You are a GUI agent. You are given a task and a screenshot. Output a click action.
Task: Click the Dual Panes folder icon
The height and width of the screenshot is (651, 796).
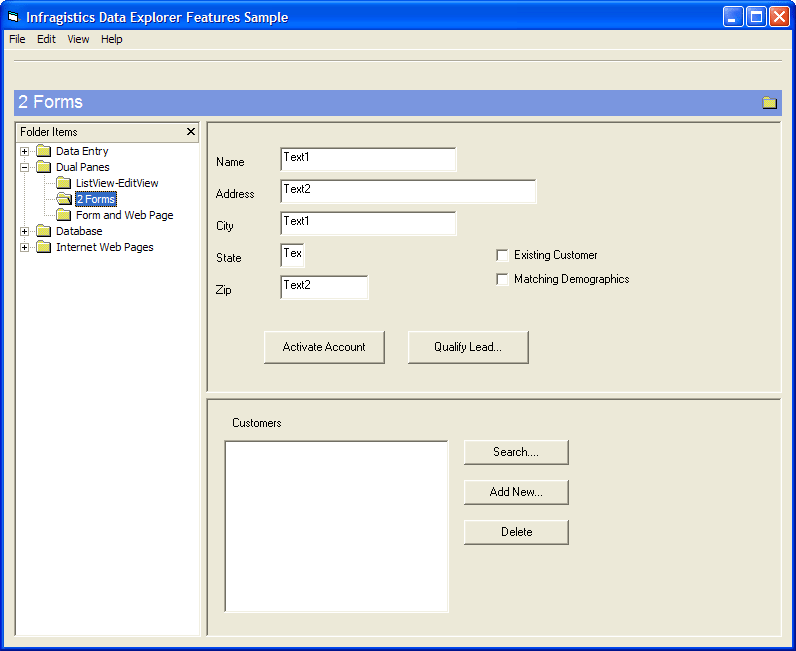(43, 167)
